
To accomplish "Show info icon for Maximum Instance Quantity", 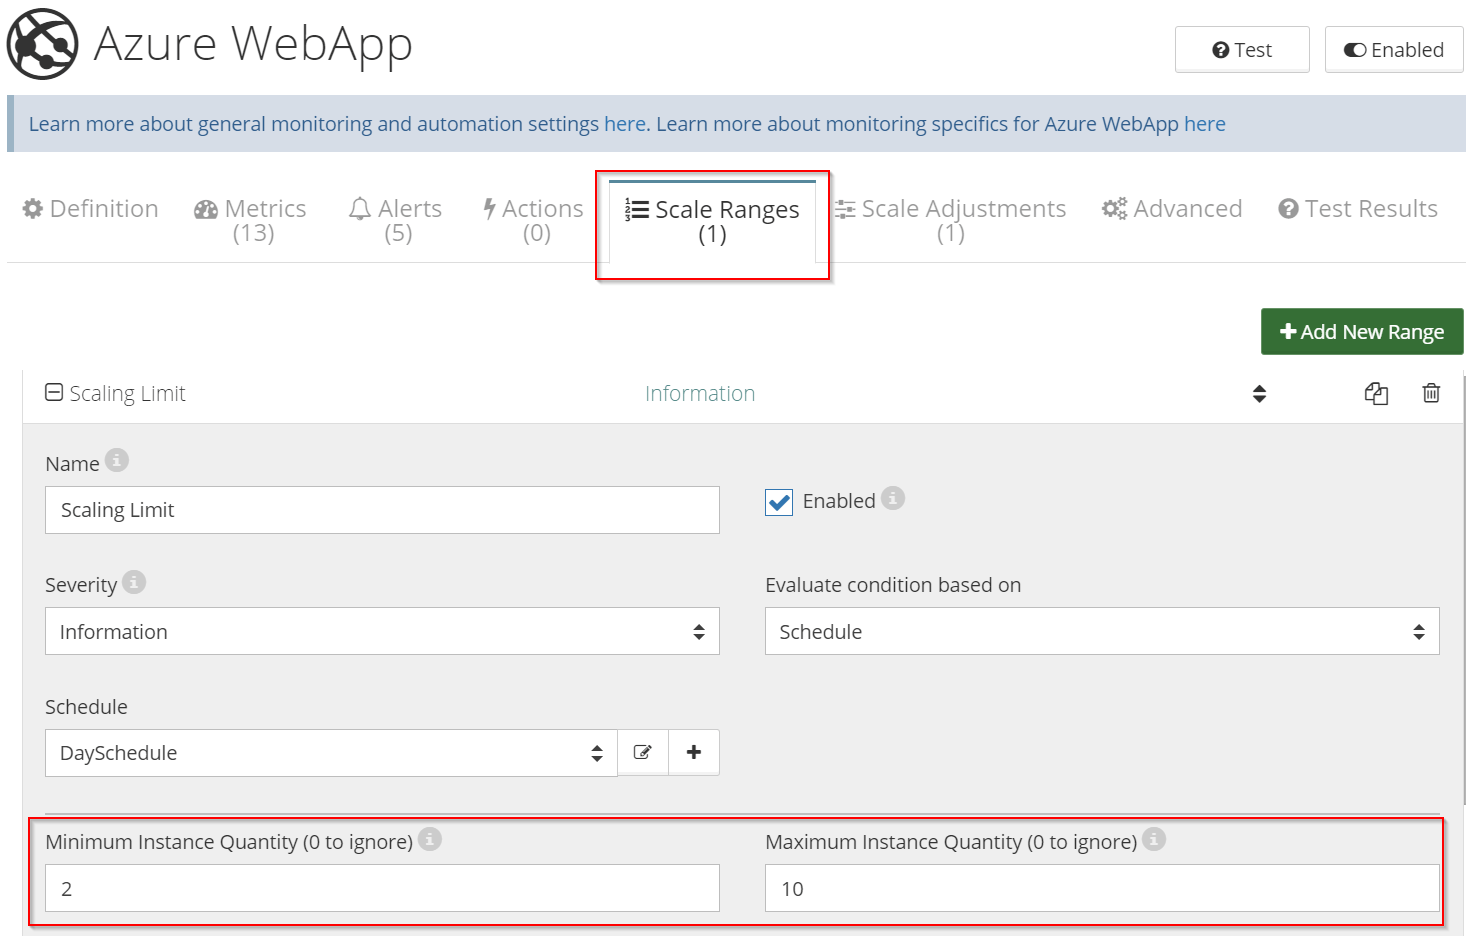I will tap(1154, 839).
